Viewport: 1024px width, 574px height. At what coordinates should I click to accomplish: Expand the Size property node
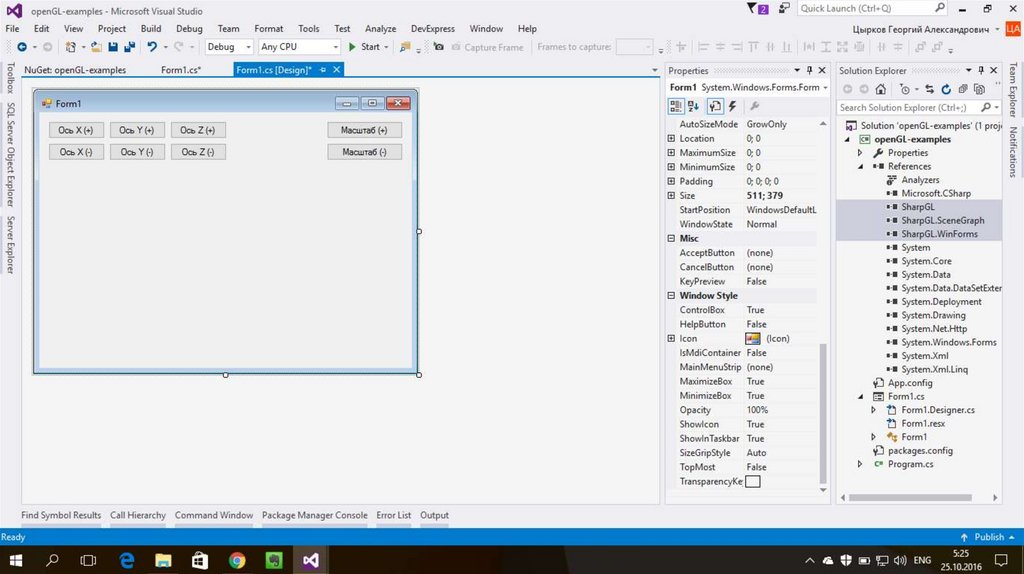(671, 196)
